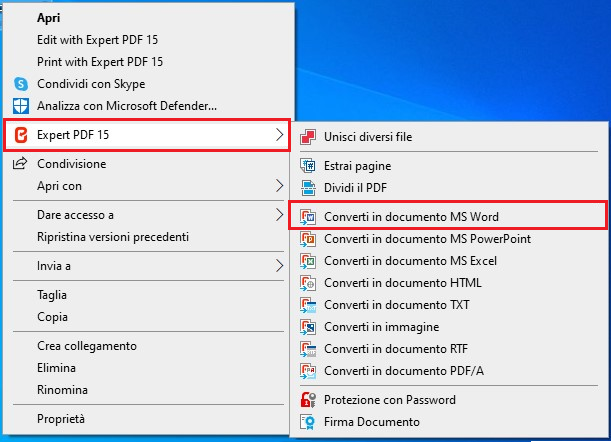Click the TXT conversion icon
Screen dimensions: 611x442
(x=308, y=305)
